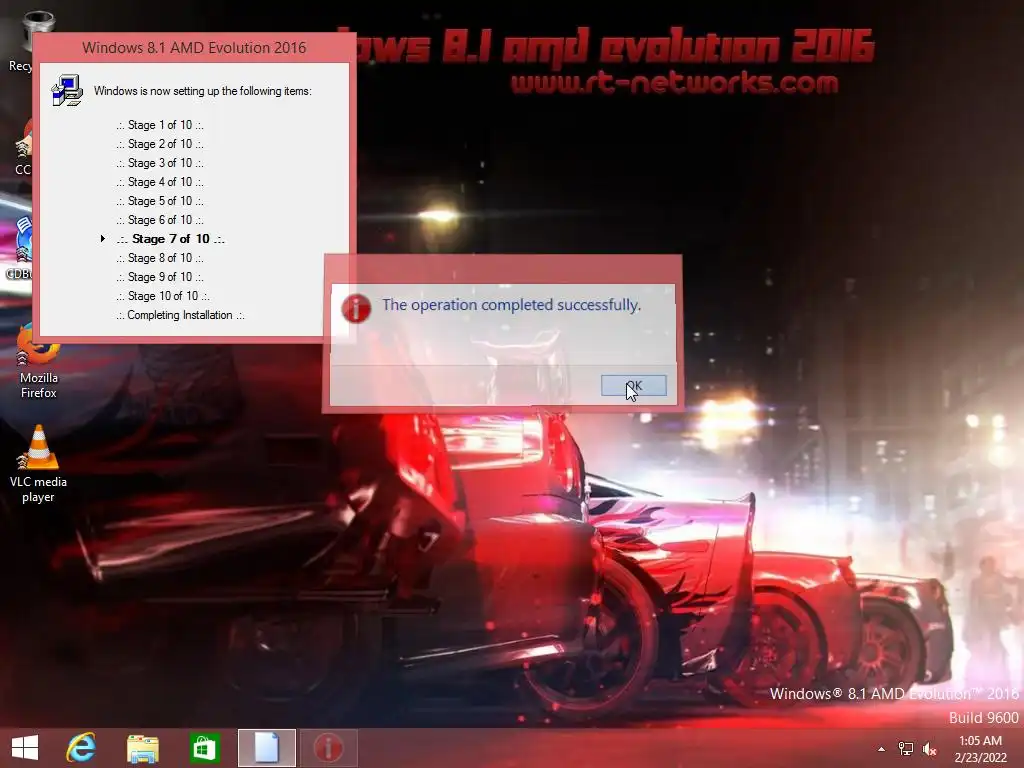This screenshot has width=1024, height=768.
Task: Click the arrow marker beside Stage 7
Action: pos(103,238)
